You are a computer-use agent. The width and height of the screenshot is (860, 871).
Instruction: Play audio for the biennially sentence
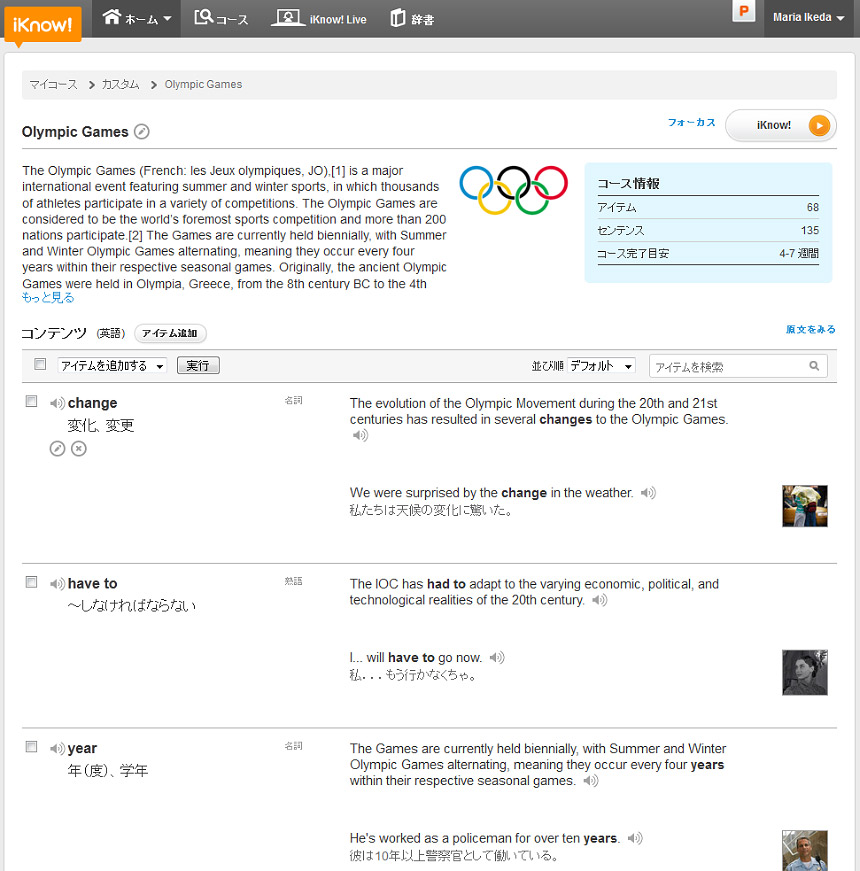tap(591, 781)
